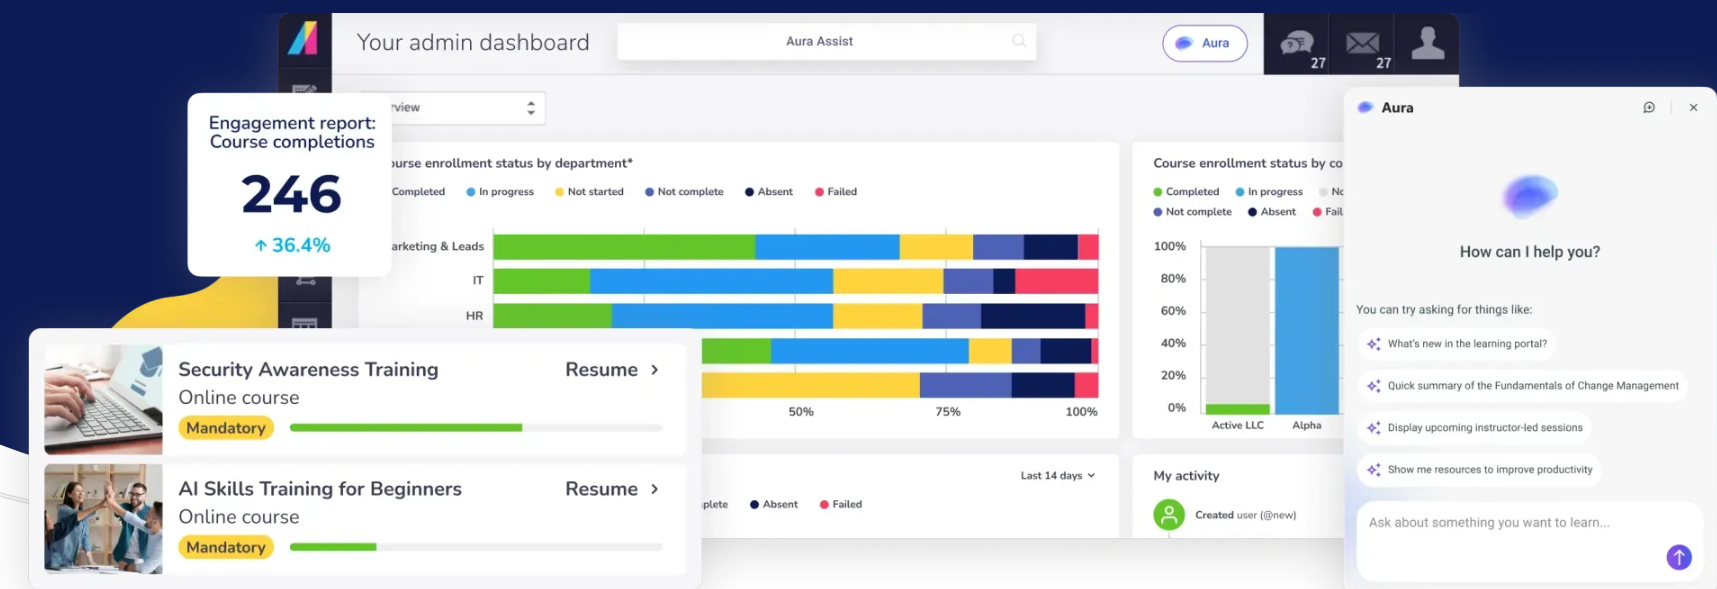The image size is (1717, 589).
Task: Toggle Not complete legend in company chart
Action: pyautogui.click(x=1192, y=212)
